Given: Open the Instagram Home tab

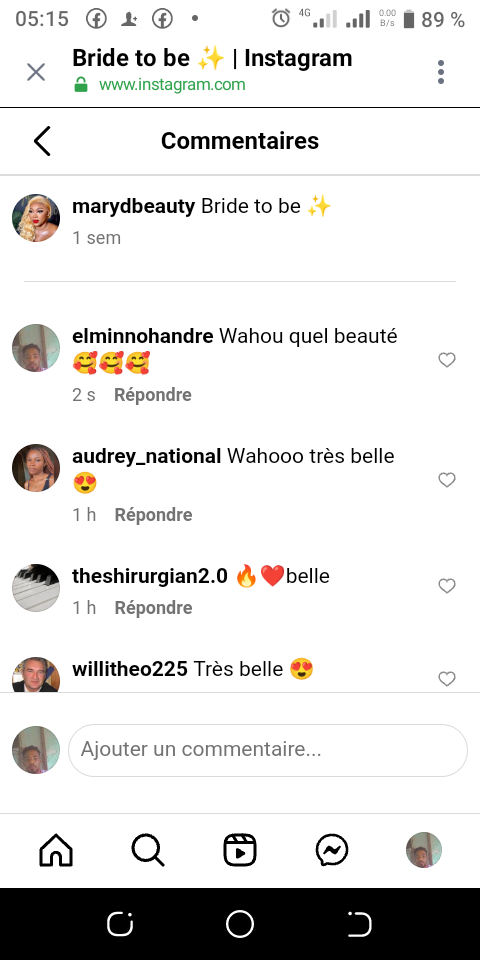Looking at the screenshot, I should [56, 850].
